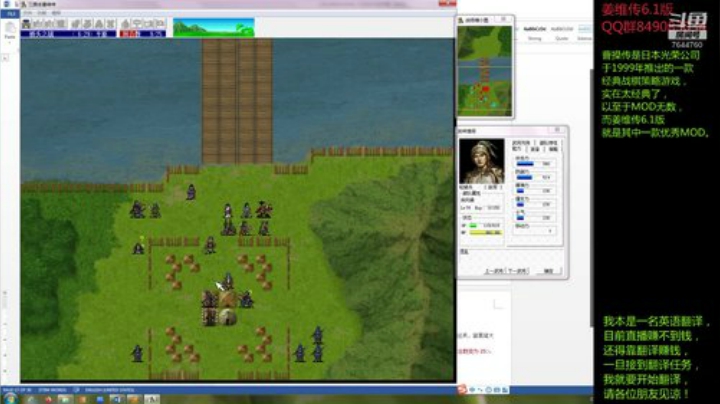720x404 pixels.
Task: Click the word count in Word status bar
Action: coord(52,390)
